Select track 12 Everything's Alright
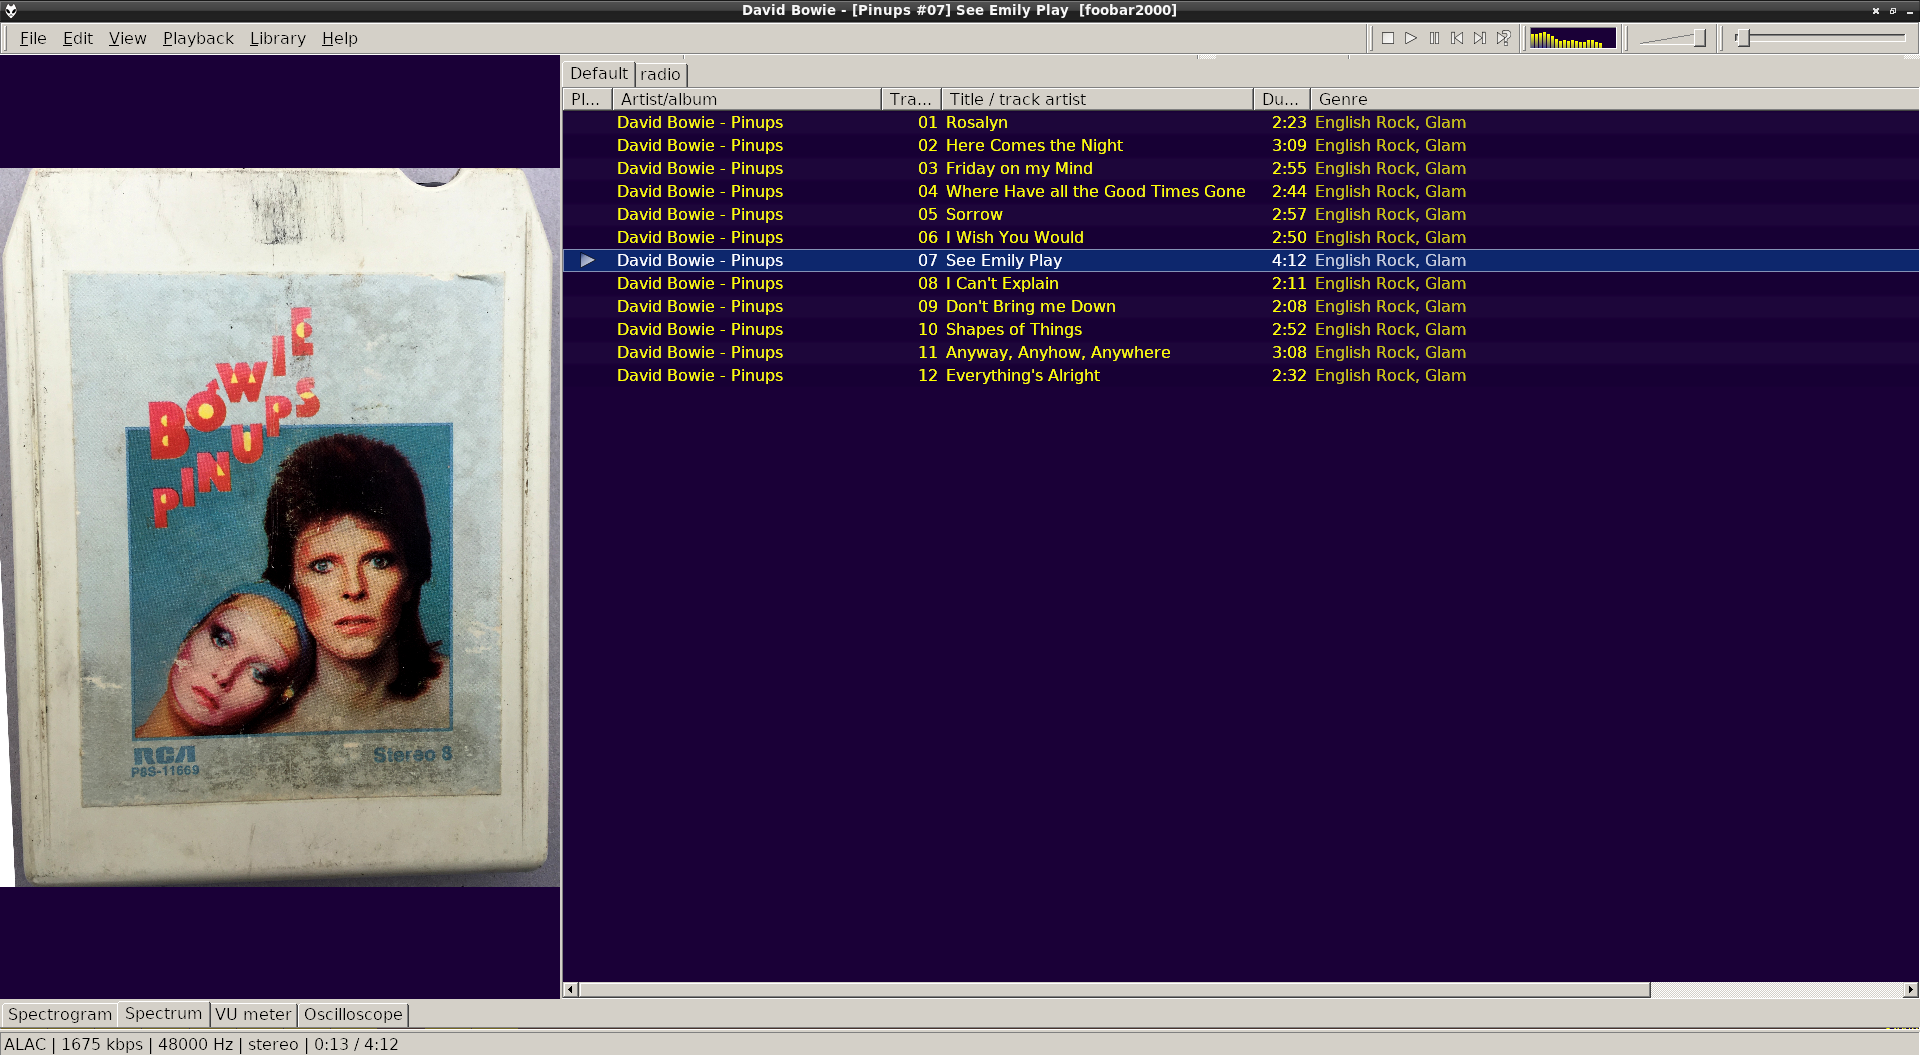Image resolution: width=1920 pixels, height=1056 pixels. click(x=1240, y=375)
